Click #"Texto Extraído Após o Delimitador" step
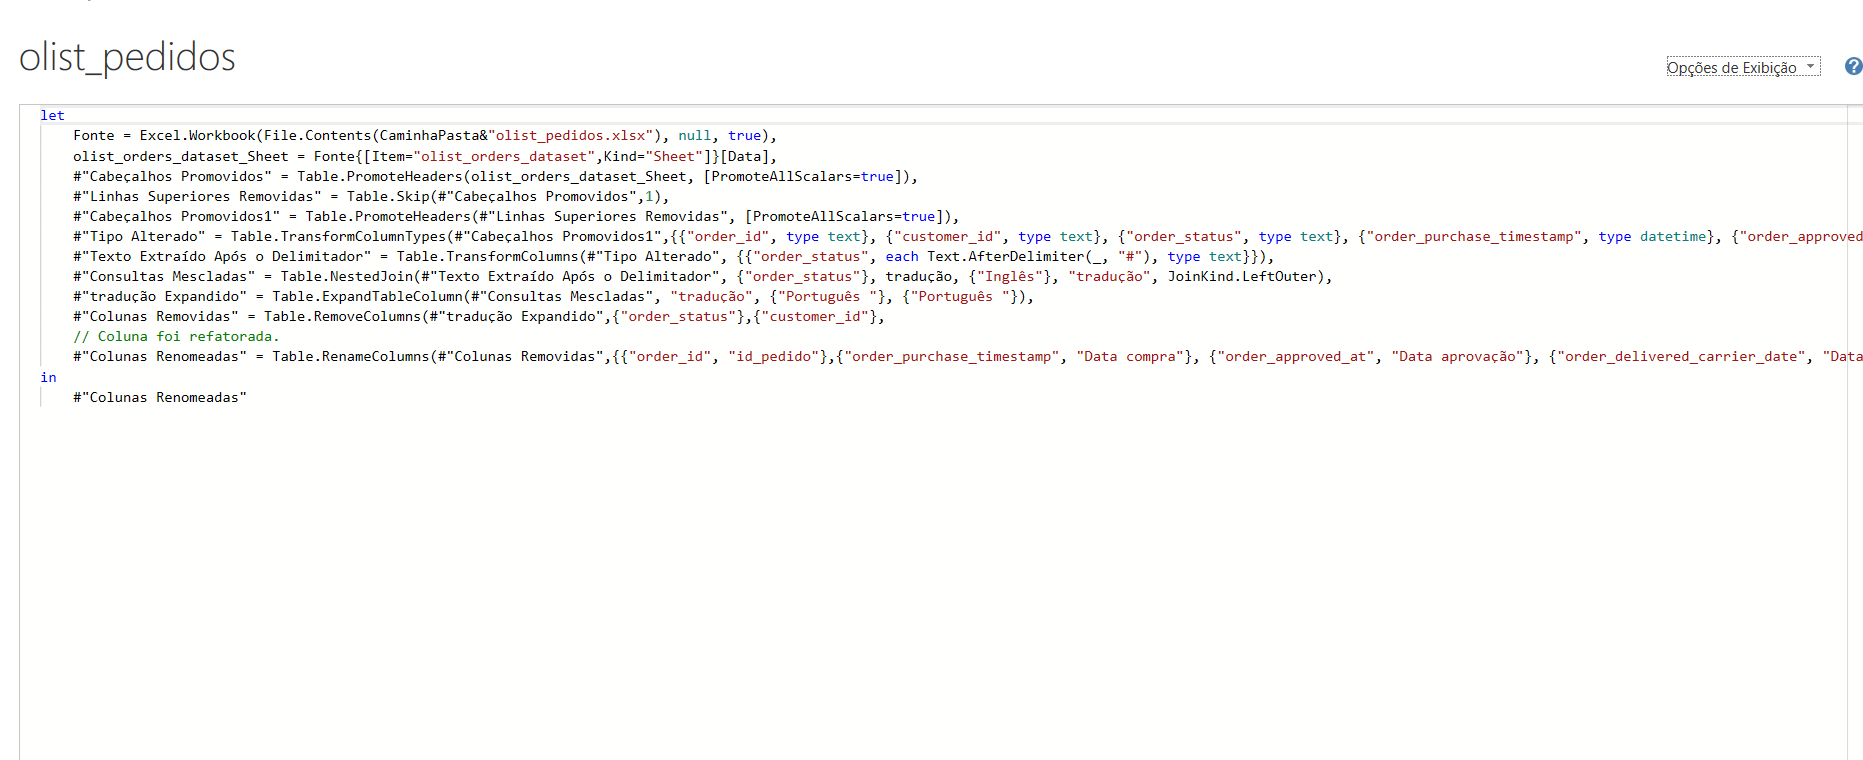The height and width of the screenshot is (760, 1863). click(673, 256)
